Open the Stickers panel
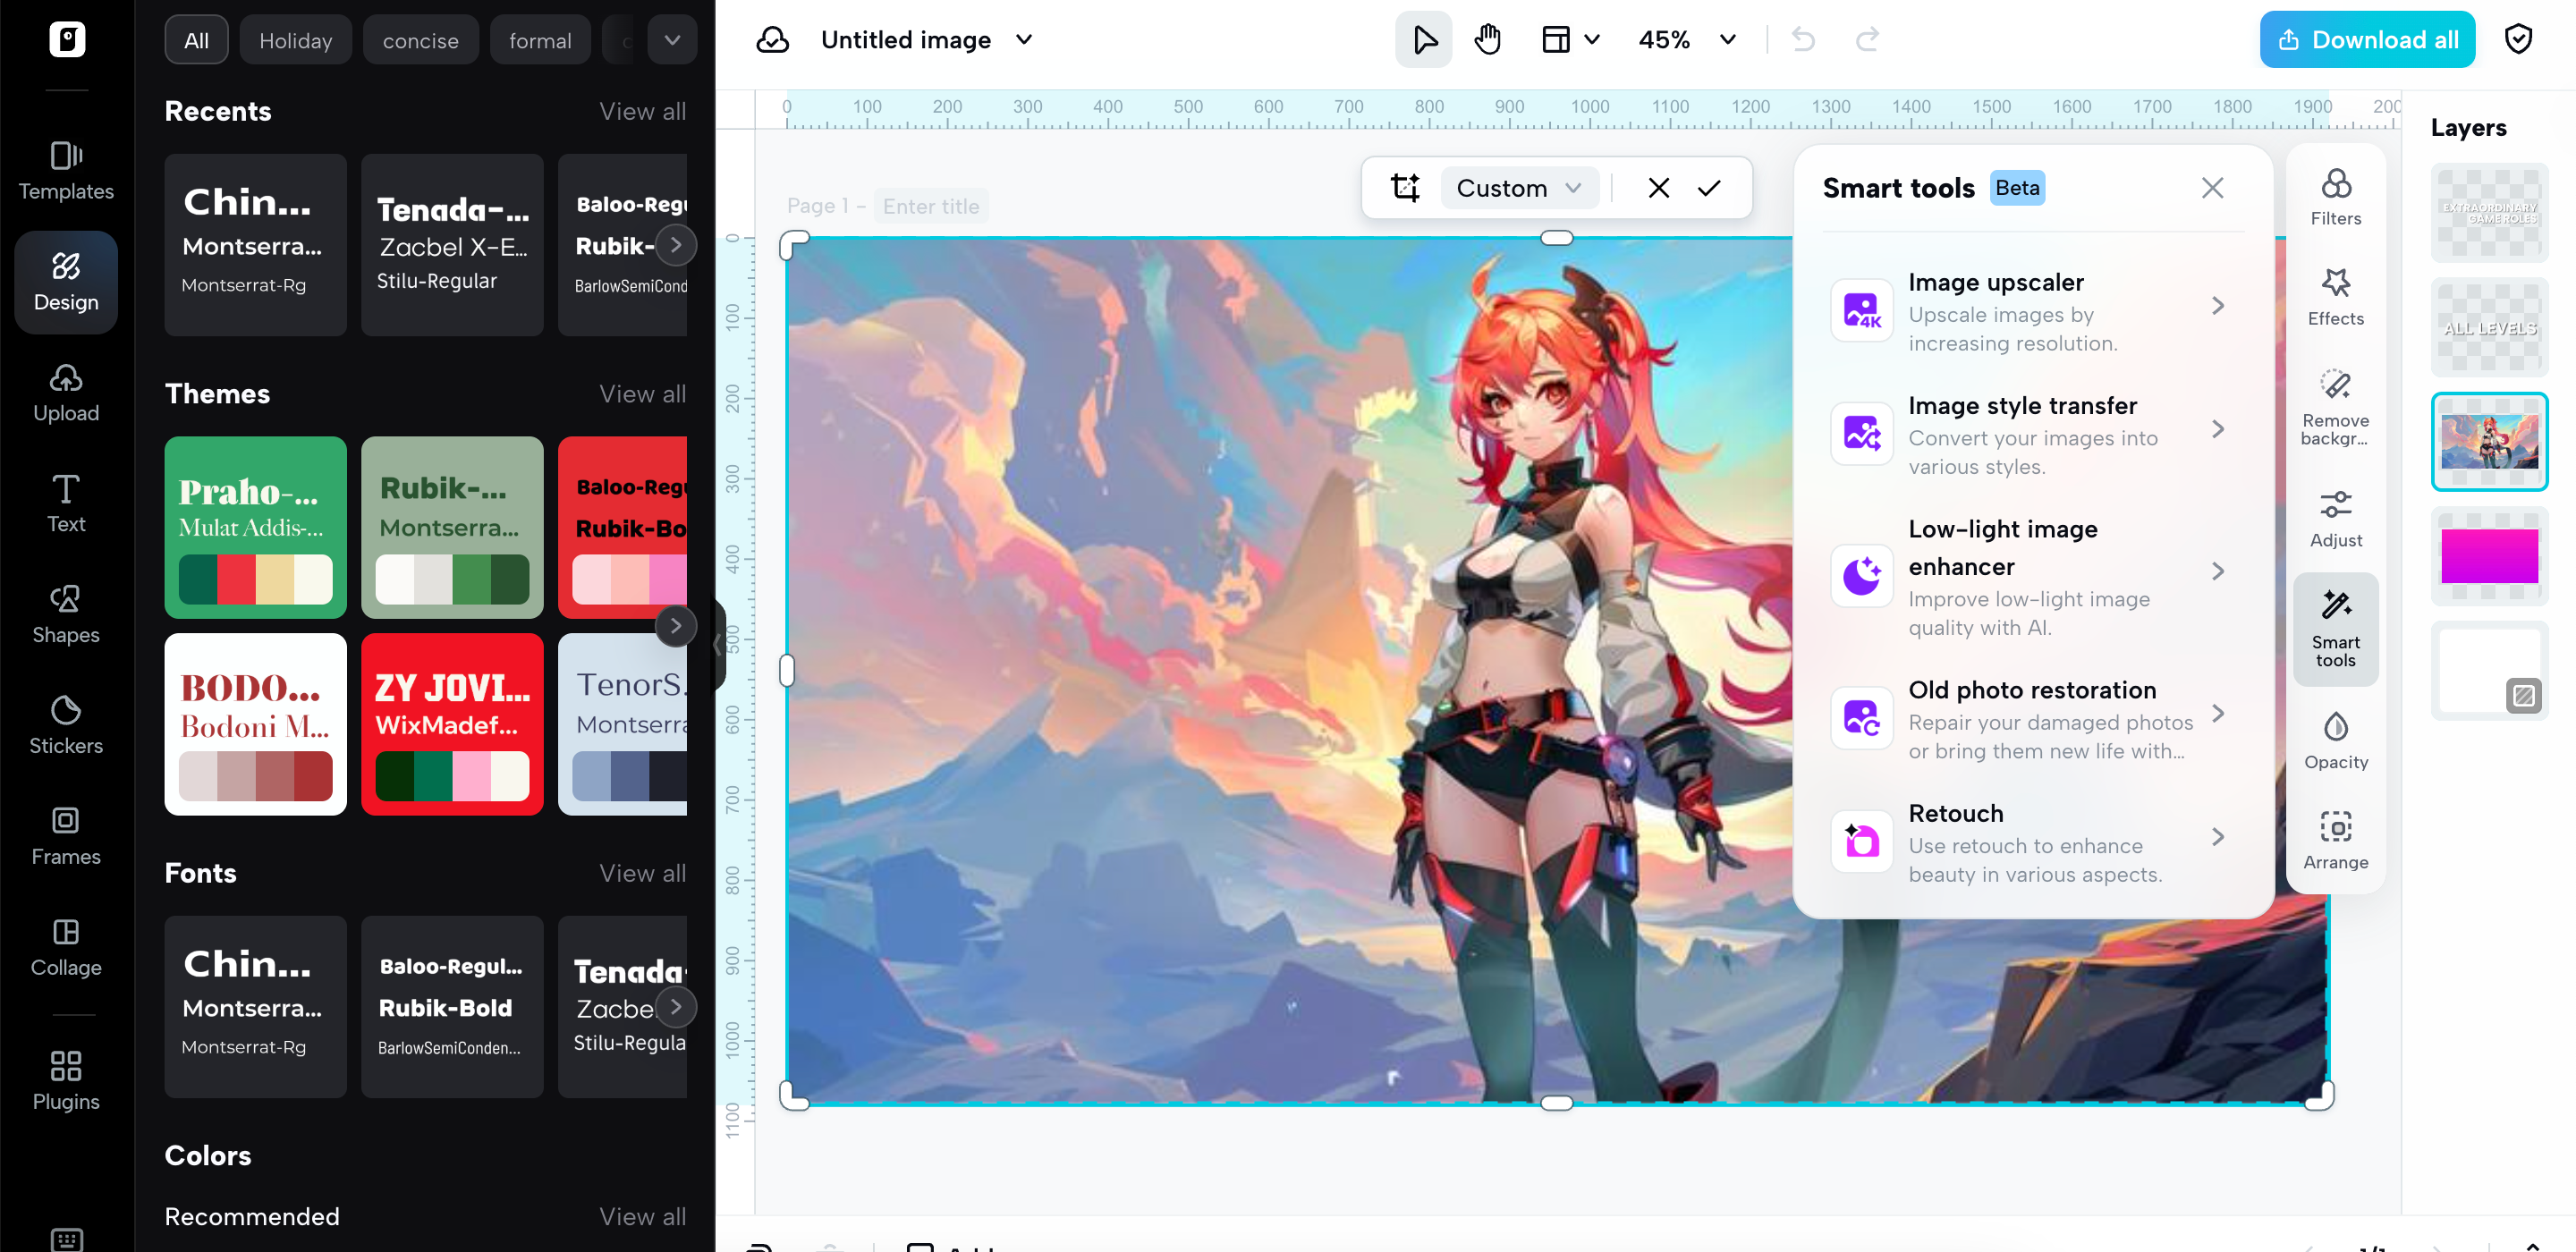Viewport: 2576px width, 1252px height. pyautogui.click(x=66, y=726)
